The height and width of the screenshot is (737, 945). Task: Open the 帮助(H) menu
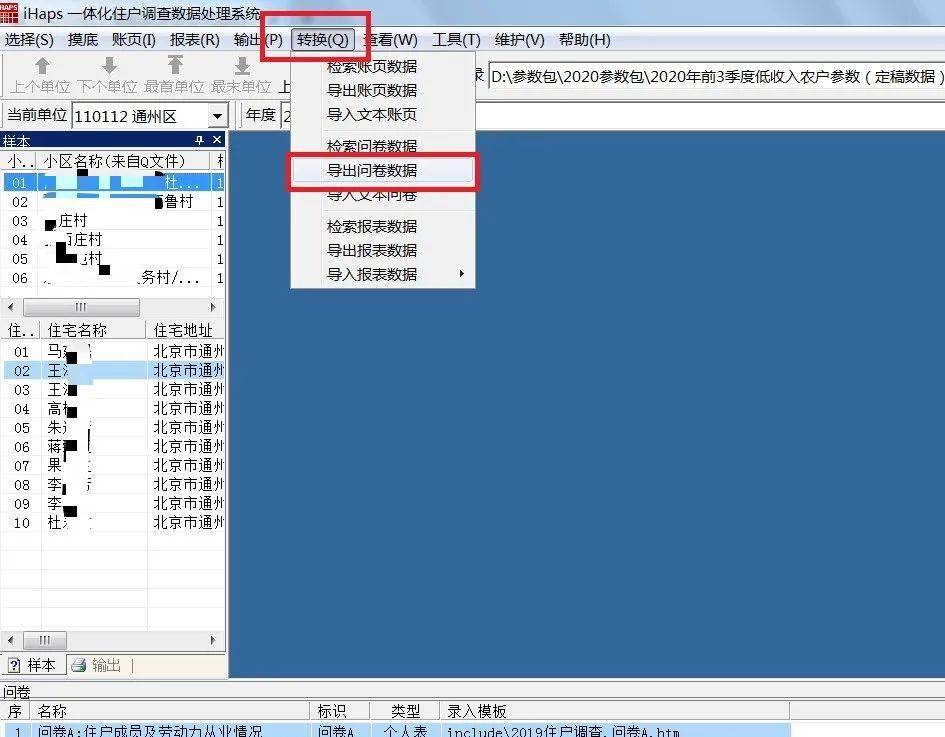click(x=585, y=40)
